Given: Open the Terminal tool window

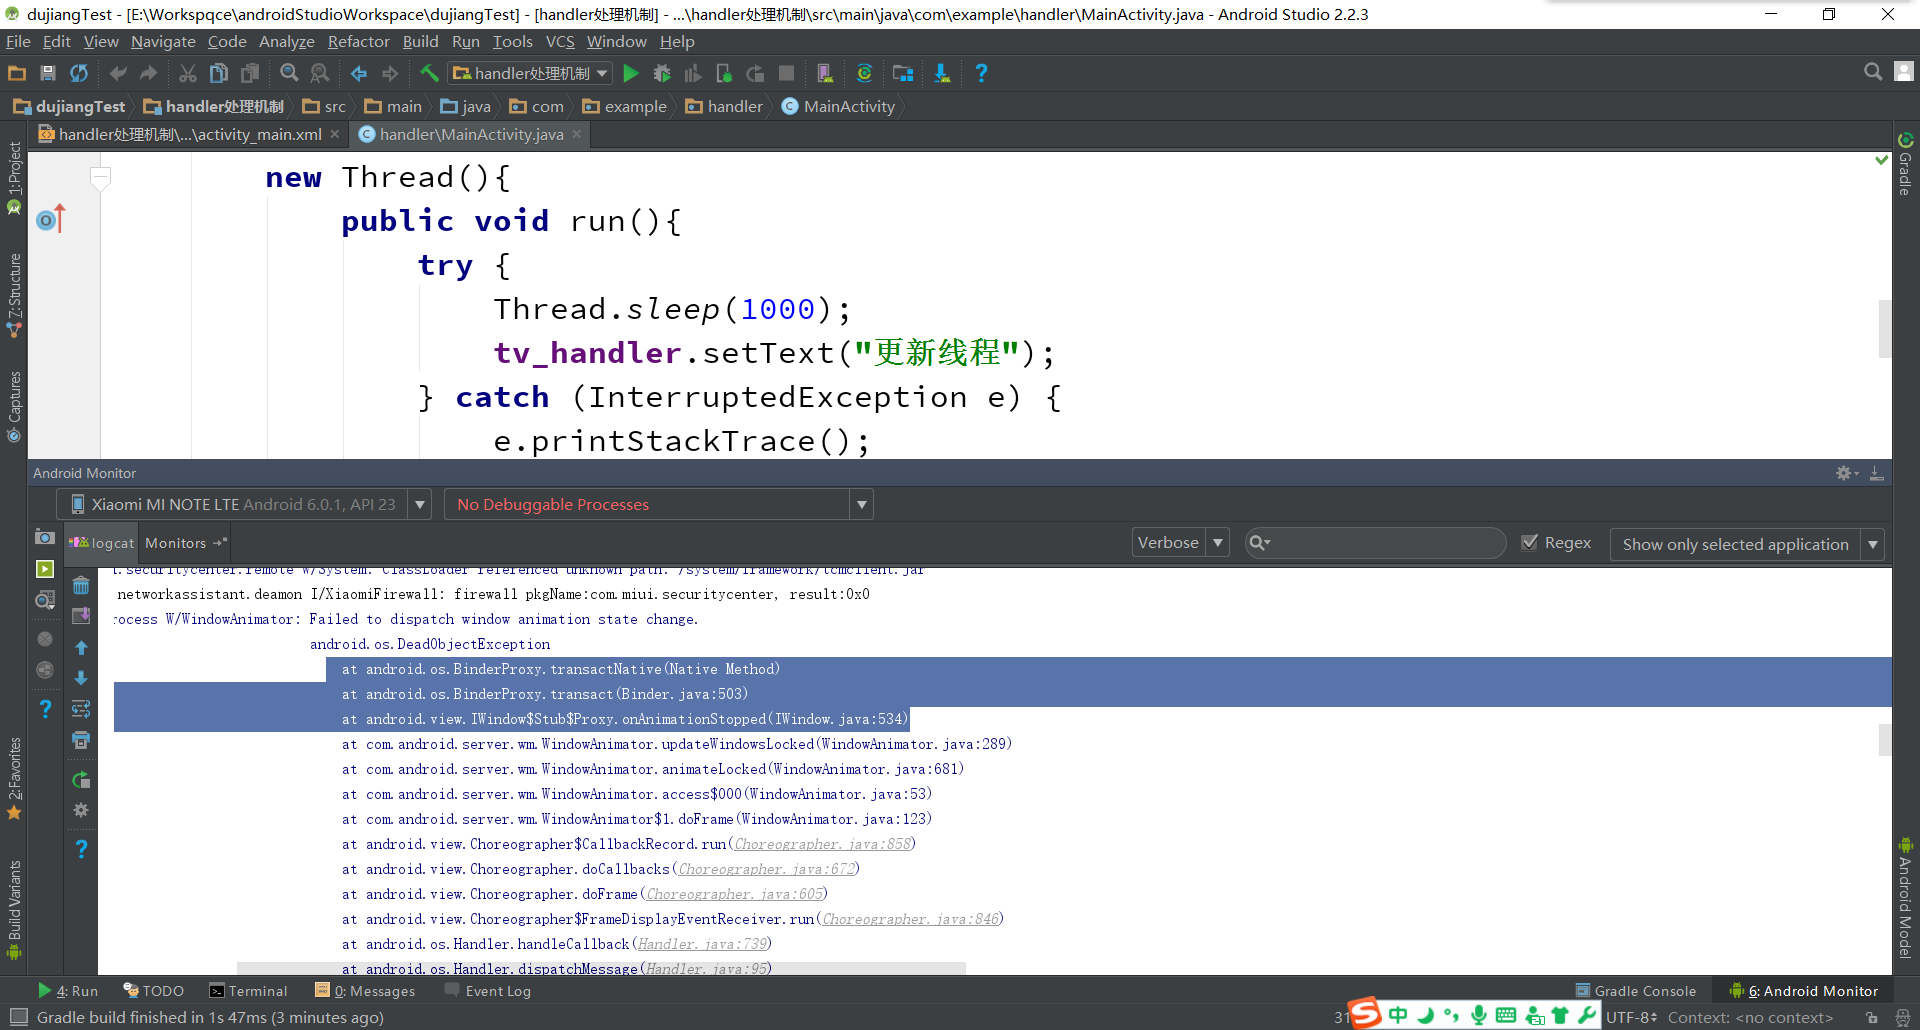Looking at the screenshot, I should [x=248, y=991].
